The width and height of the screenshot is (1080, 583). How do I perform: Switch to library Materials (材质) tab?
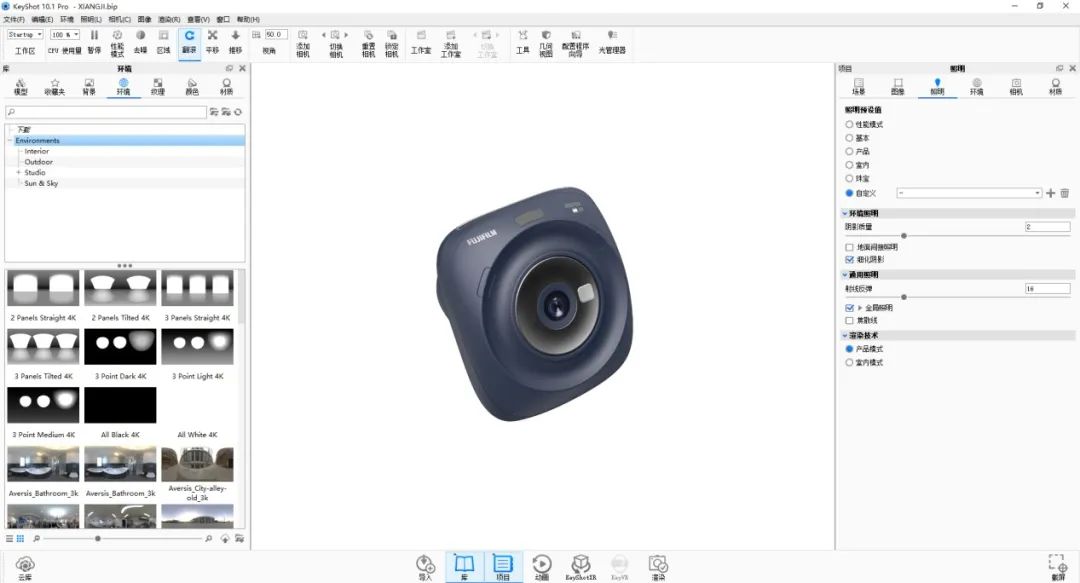point(226,87)
